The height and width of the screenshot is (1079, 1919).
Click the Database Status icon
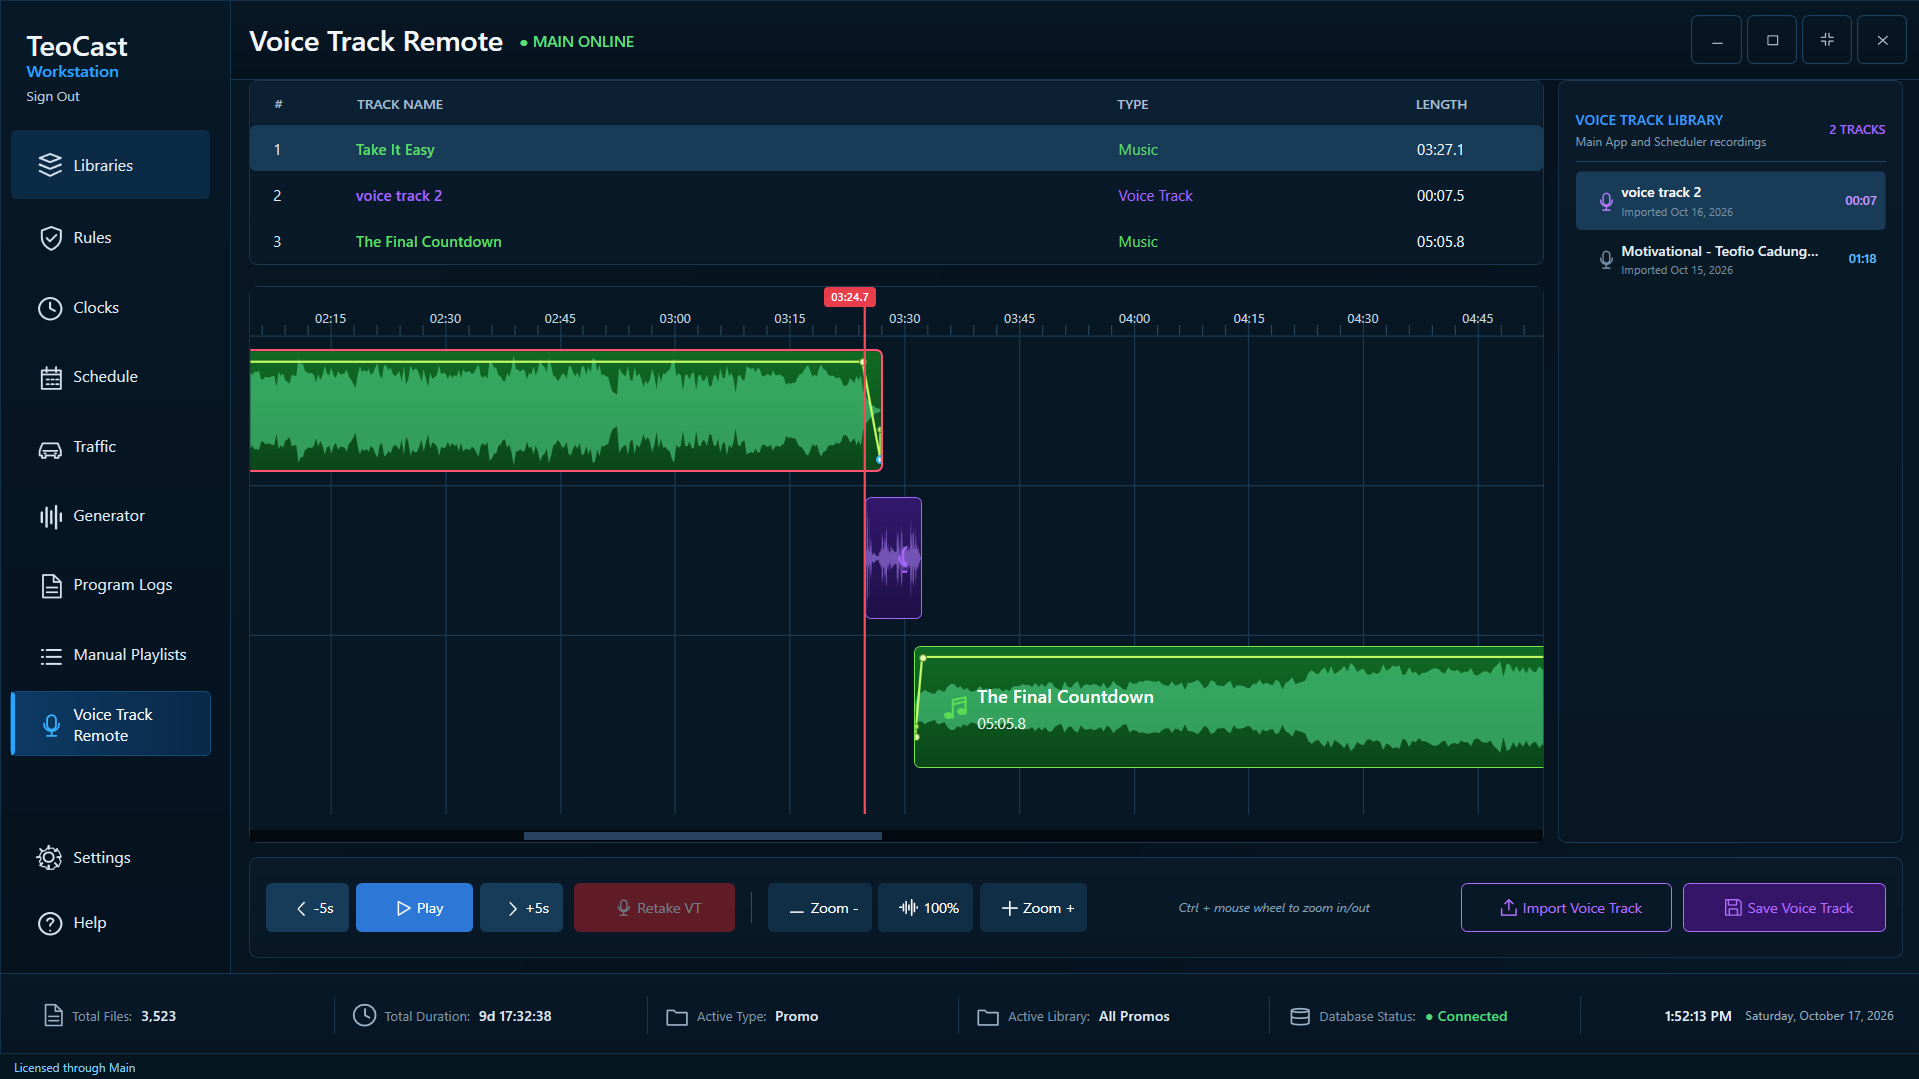(x=1300, y=1016)
